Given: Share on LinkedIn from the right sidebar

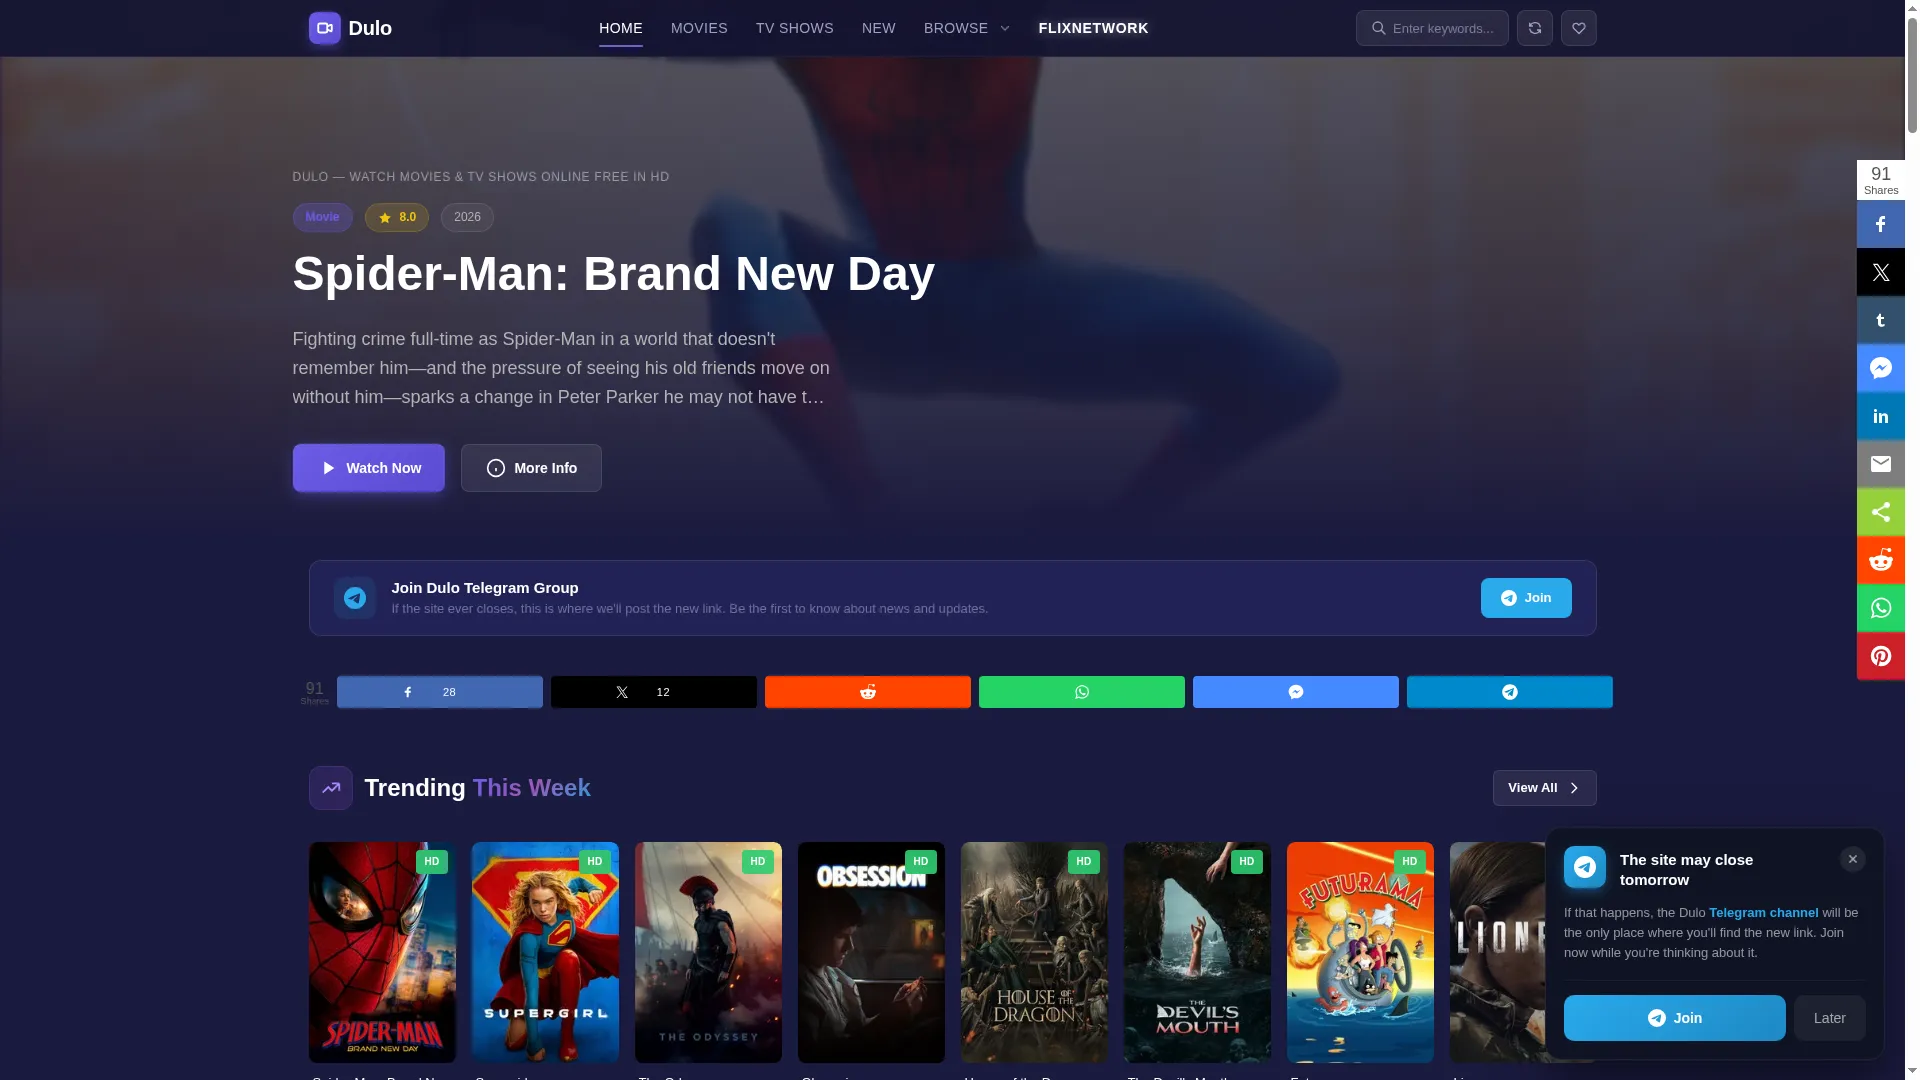Looking at the screenshot, I should [x=1881, y=416].
